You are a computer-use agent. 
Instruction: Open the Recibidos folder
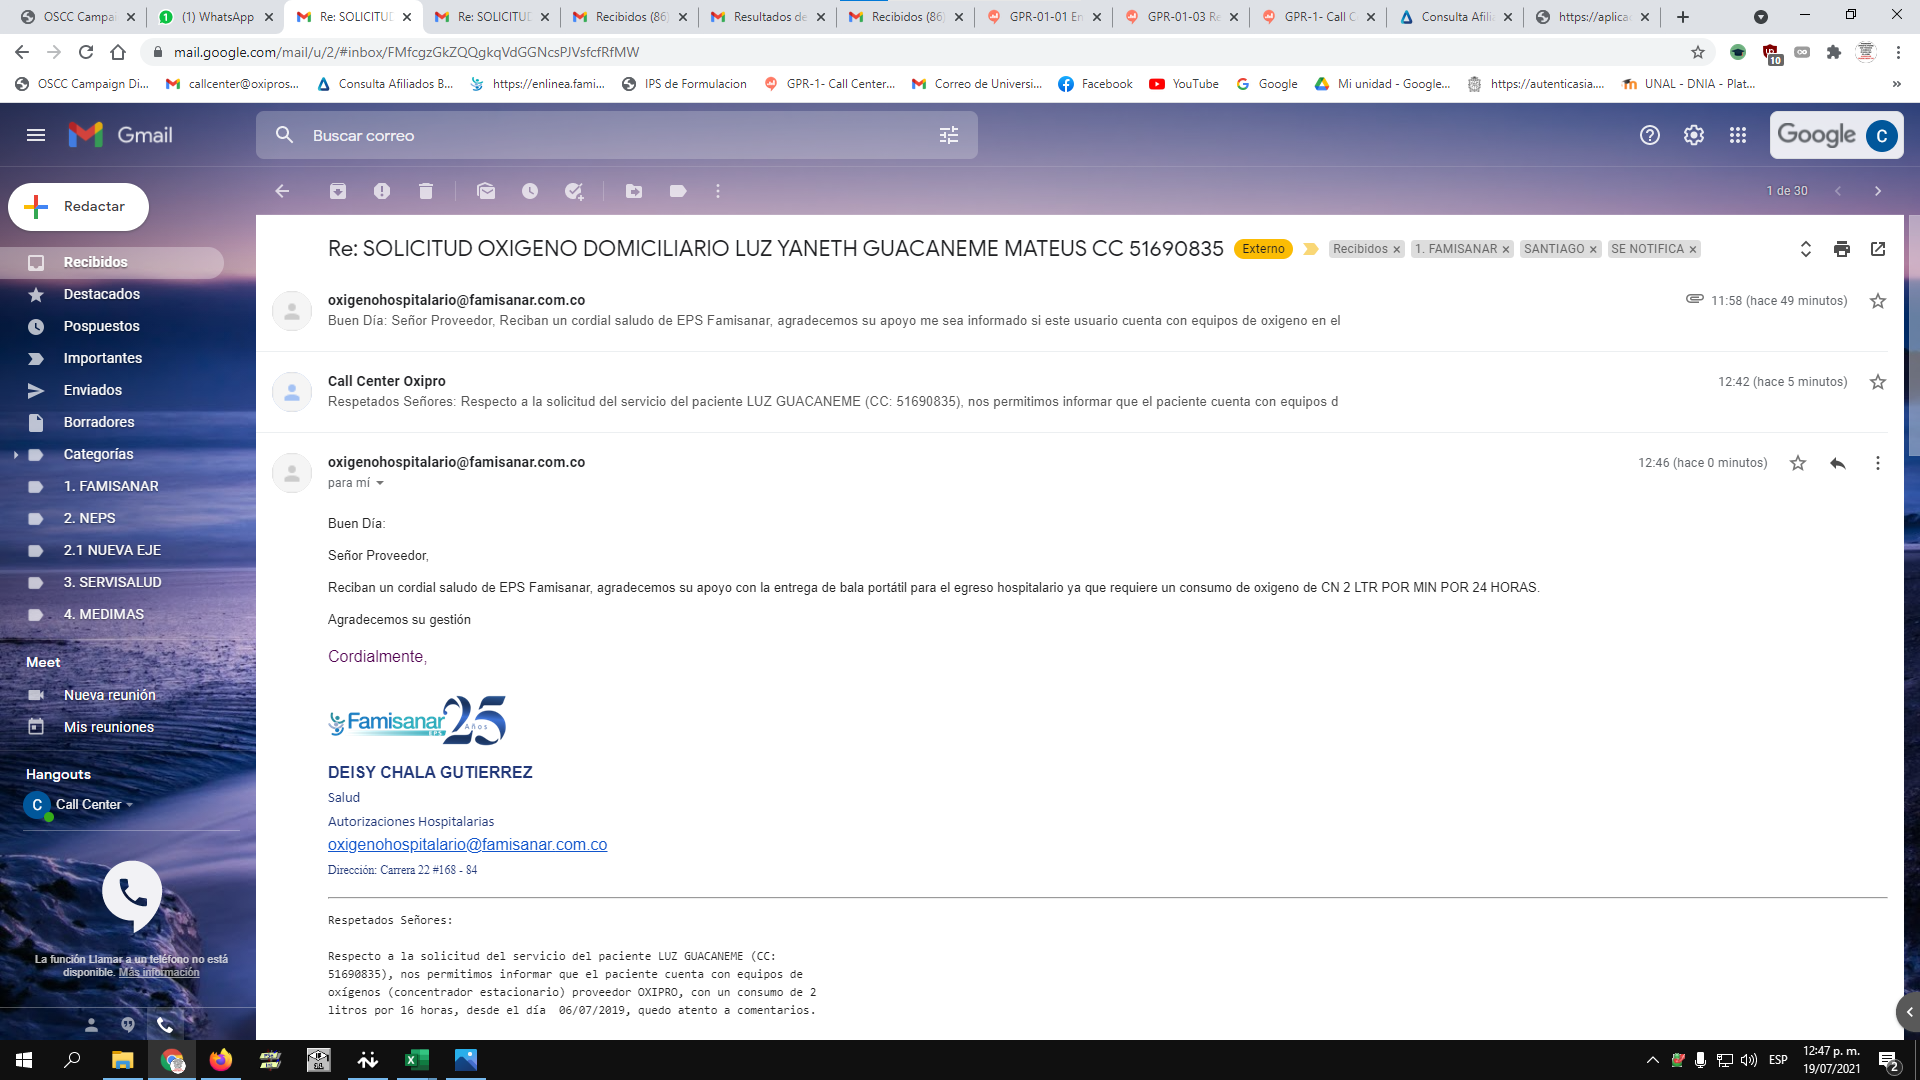pyautogui.click(x=112, y=262)
